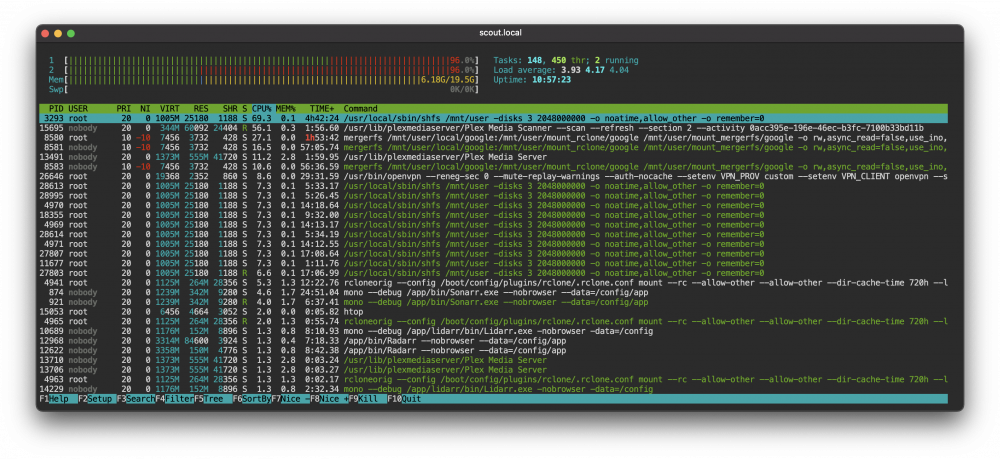Select Plex Media Scanner process 15695

493,128
